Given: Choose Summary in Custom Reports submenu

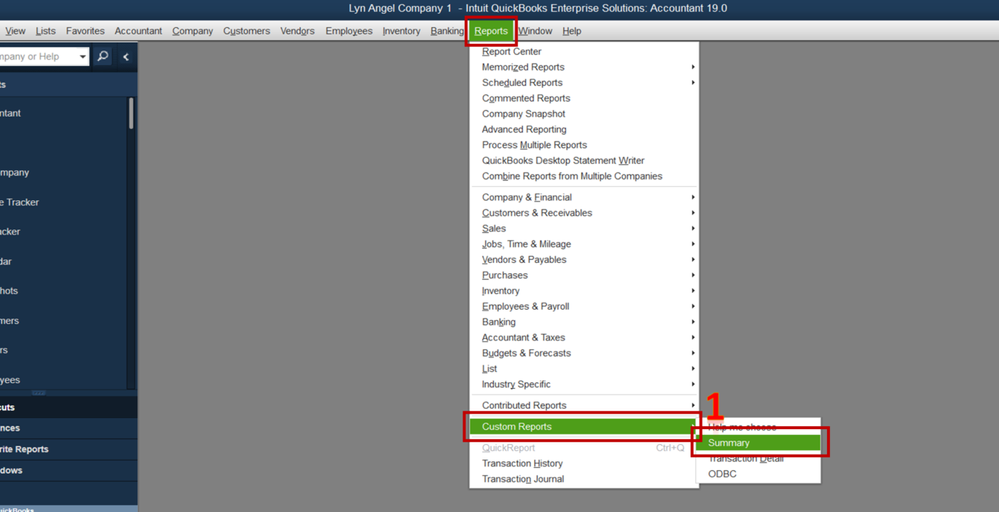Looking at the screenshot, I should pyautogui.click(x=758, y=443).
